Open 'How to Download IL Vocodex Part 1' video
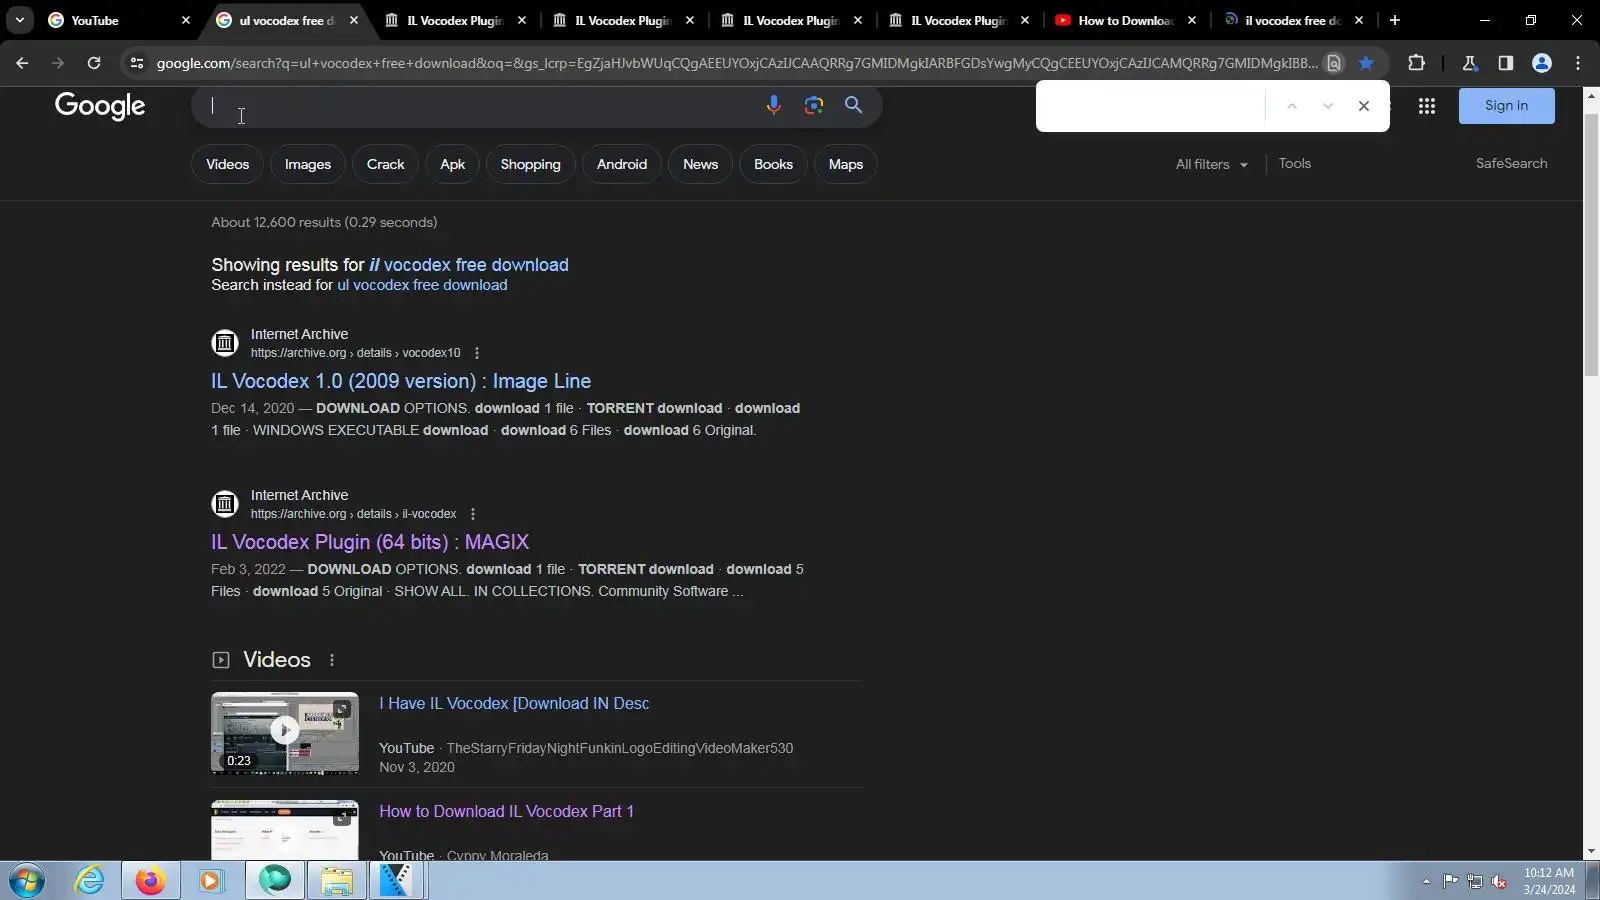The height and width of the screenshot is (900, 1600). [506, 812]
